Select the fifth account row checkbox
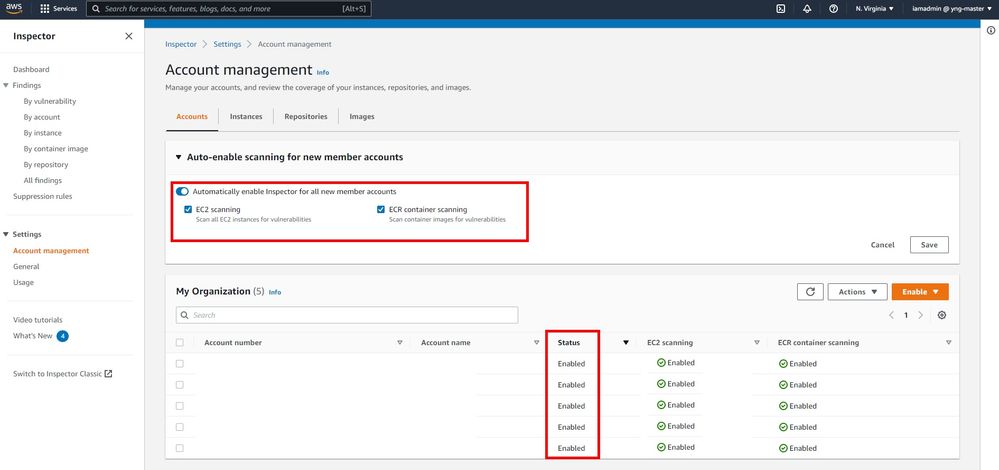This screenshot has width=999, height=470. pyautogui.click(x=180, y=448)
